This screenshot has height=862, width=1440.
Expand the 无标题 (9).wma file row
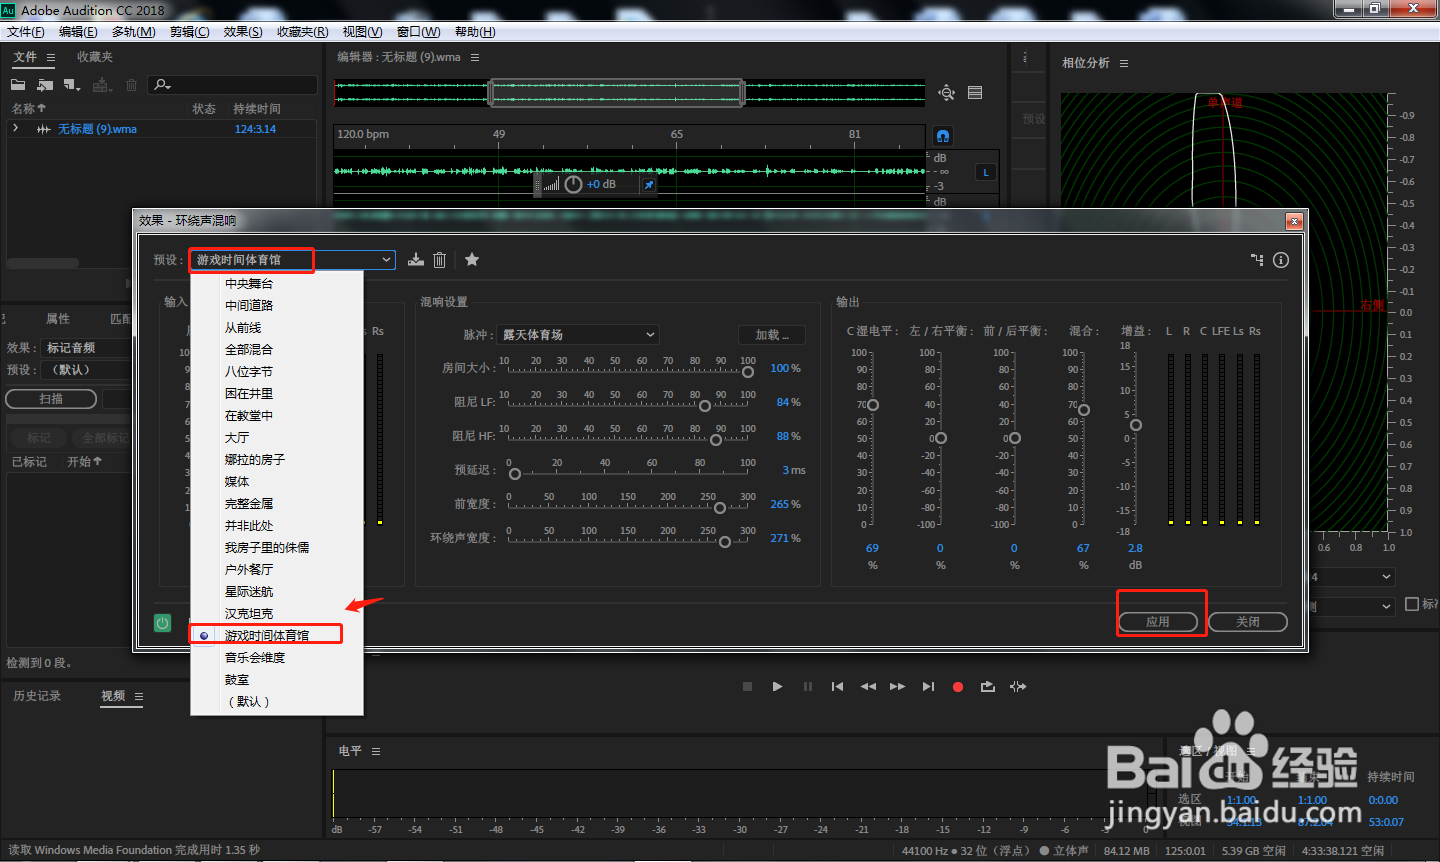pyautogui.click(x=15, y=129)
